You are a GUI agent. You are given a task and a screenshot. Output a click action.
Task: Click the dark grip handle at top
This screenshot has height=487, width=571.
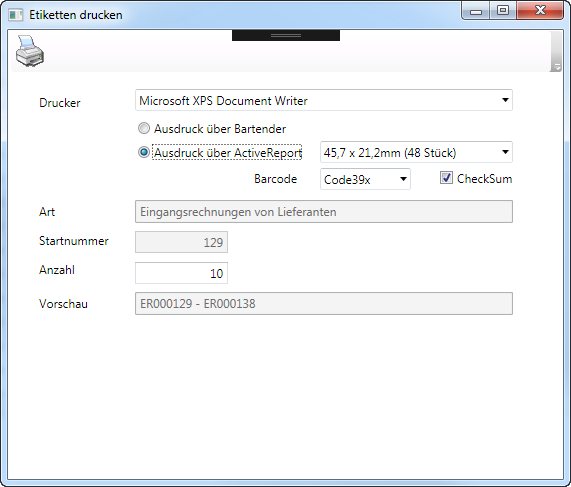286,35
